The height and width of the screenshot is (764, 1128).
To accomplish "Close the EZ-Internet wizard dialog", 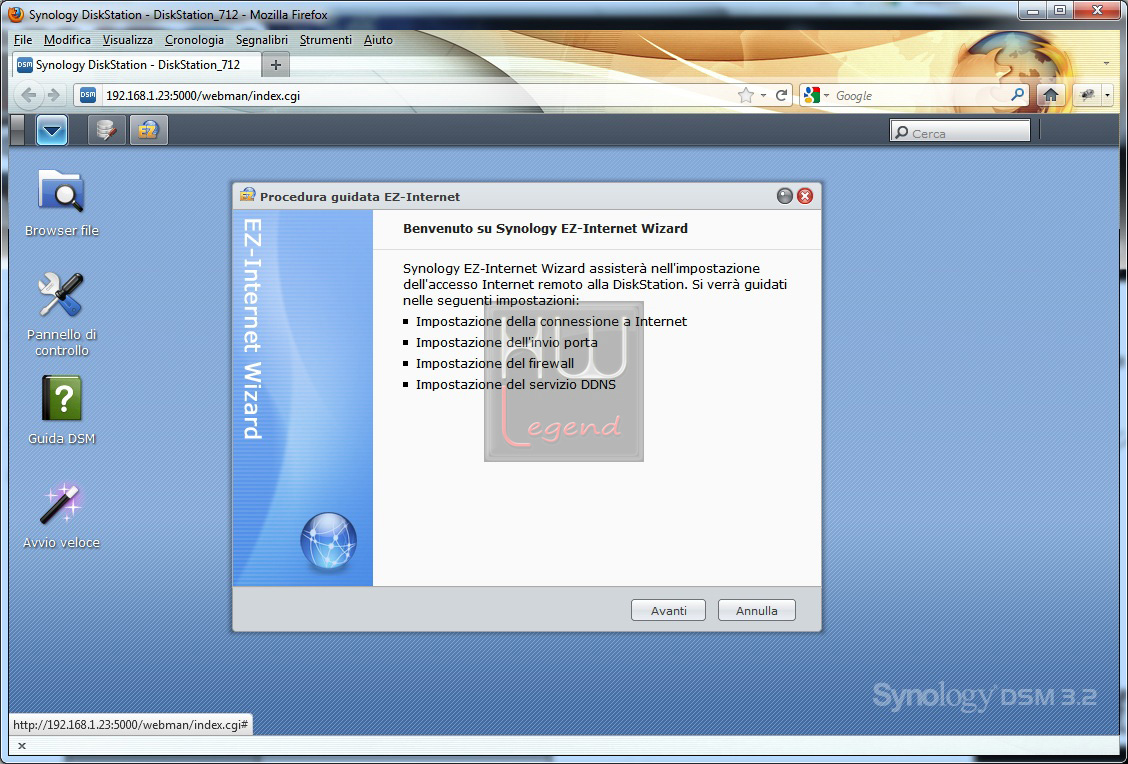I will (x=805, y=196).
